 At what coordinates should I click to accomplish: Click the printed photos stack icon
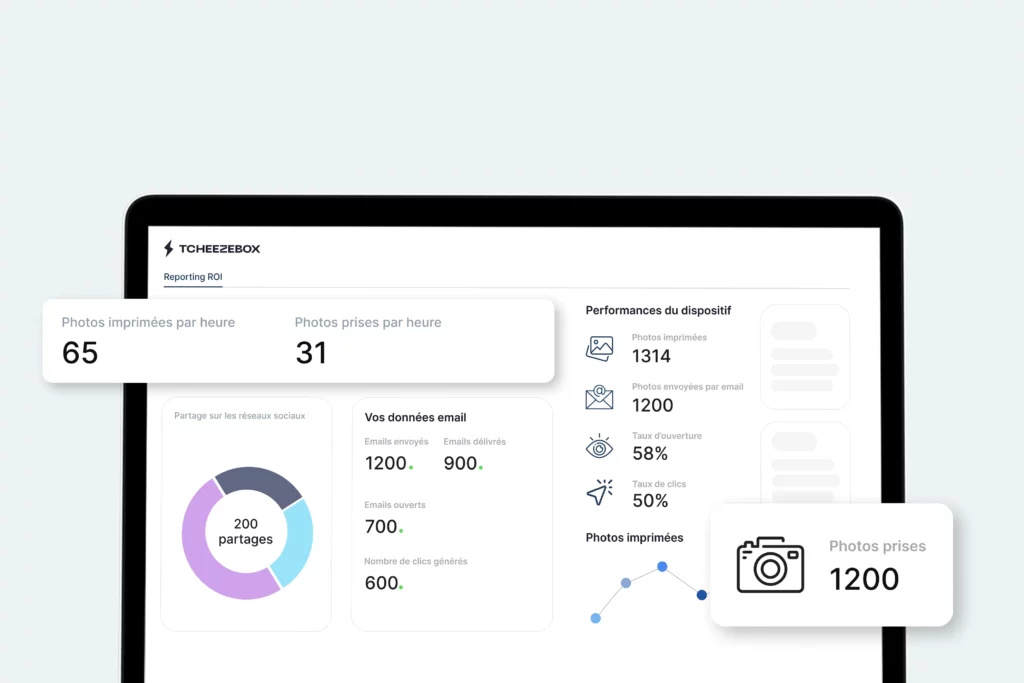coord(599,348)
